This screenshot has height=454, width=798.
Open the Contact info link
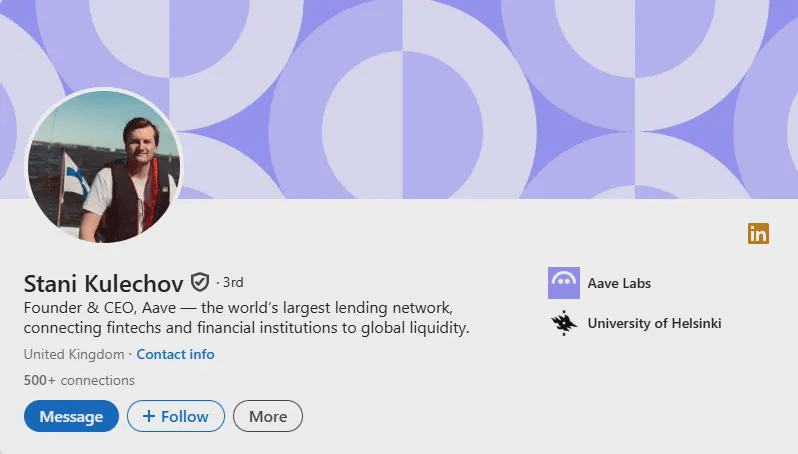(176, 354)
